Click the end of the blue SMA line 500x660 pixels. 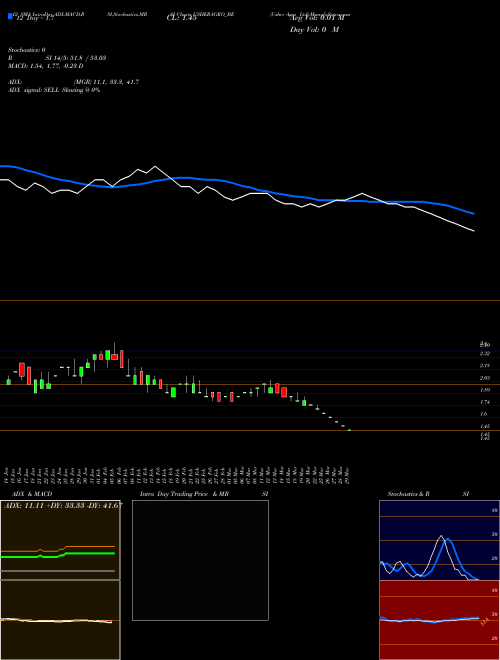(x=473, y=213)
